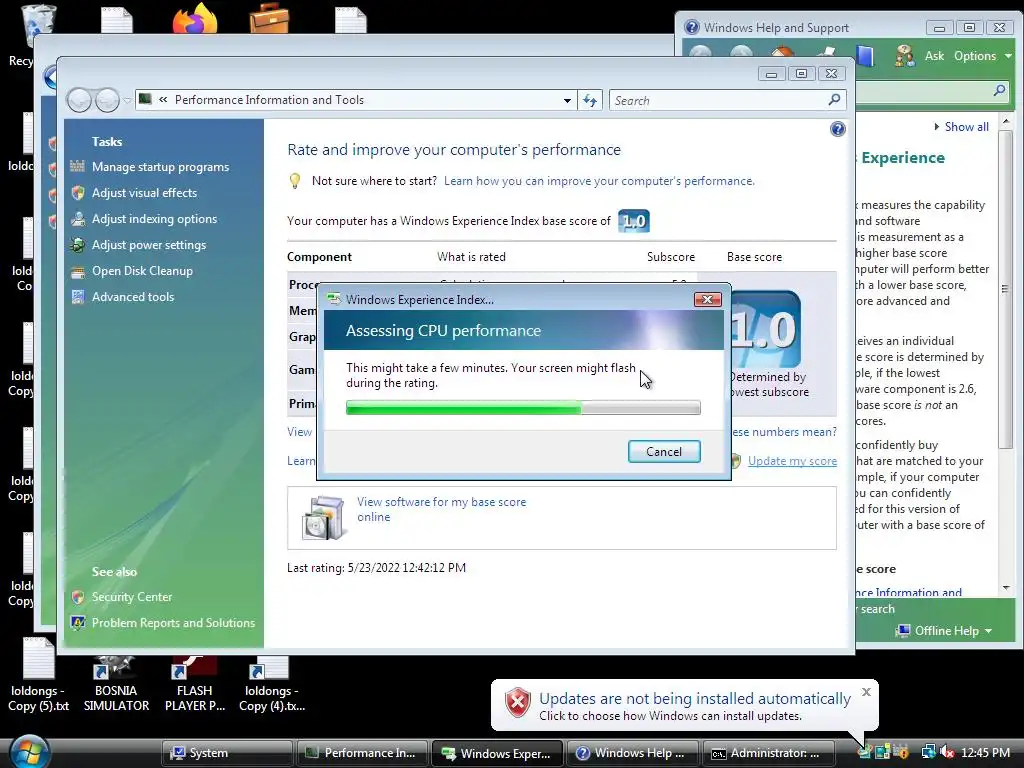Refresh the Performance Information and Tools page
1024x768 pixels.
point(590,101)
